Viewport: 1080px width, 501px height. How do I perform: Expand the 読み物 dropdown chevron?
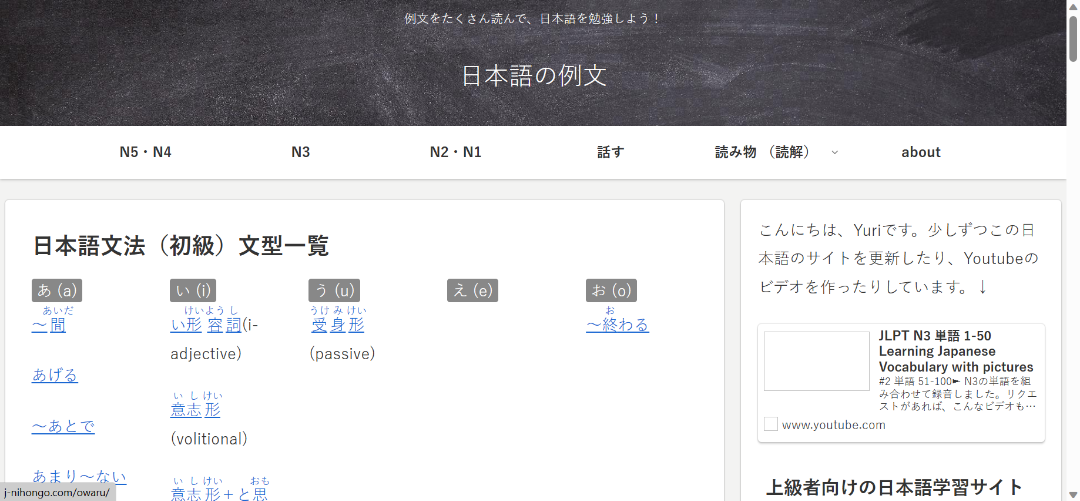[x=835, y=152]
